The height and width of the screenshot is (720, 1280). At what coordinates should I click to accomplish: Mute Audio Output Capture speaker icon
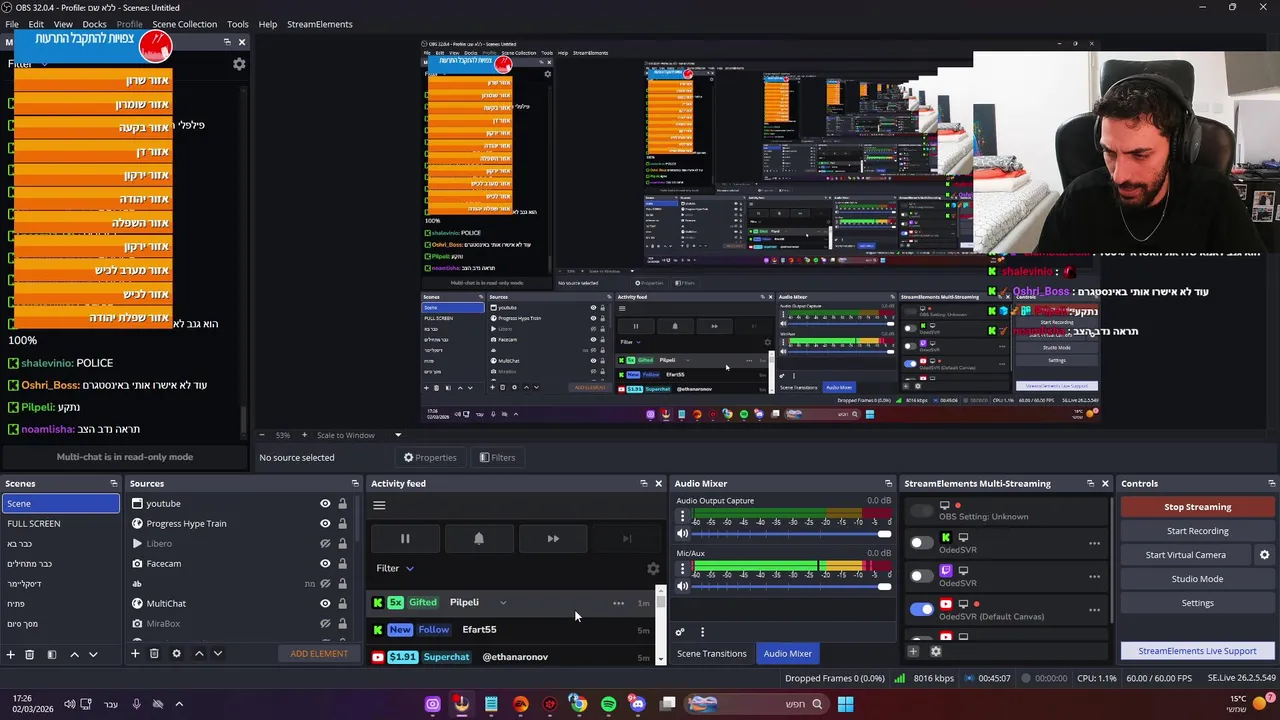[x=683, y=533]
